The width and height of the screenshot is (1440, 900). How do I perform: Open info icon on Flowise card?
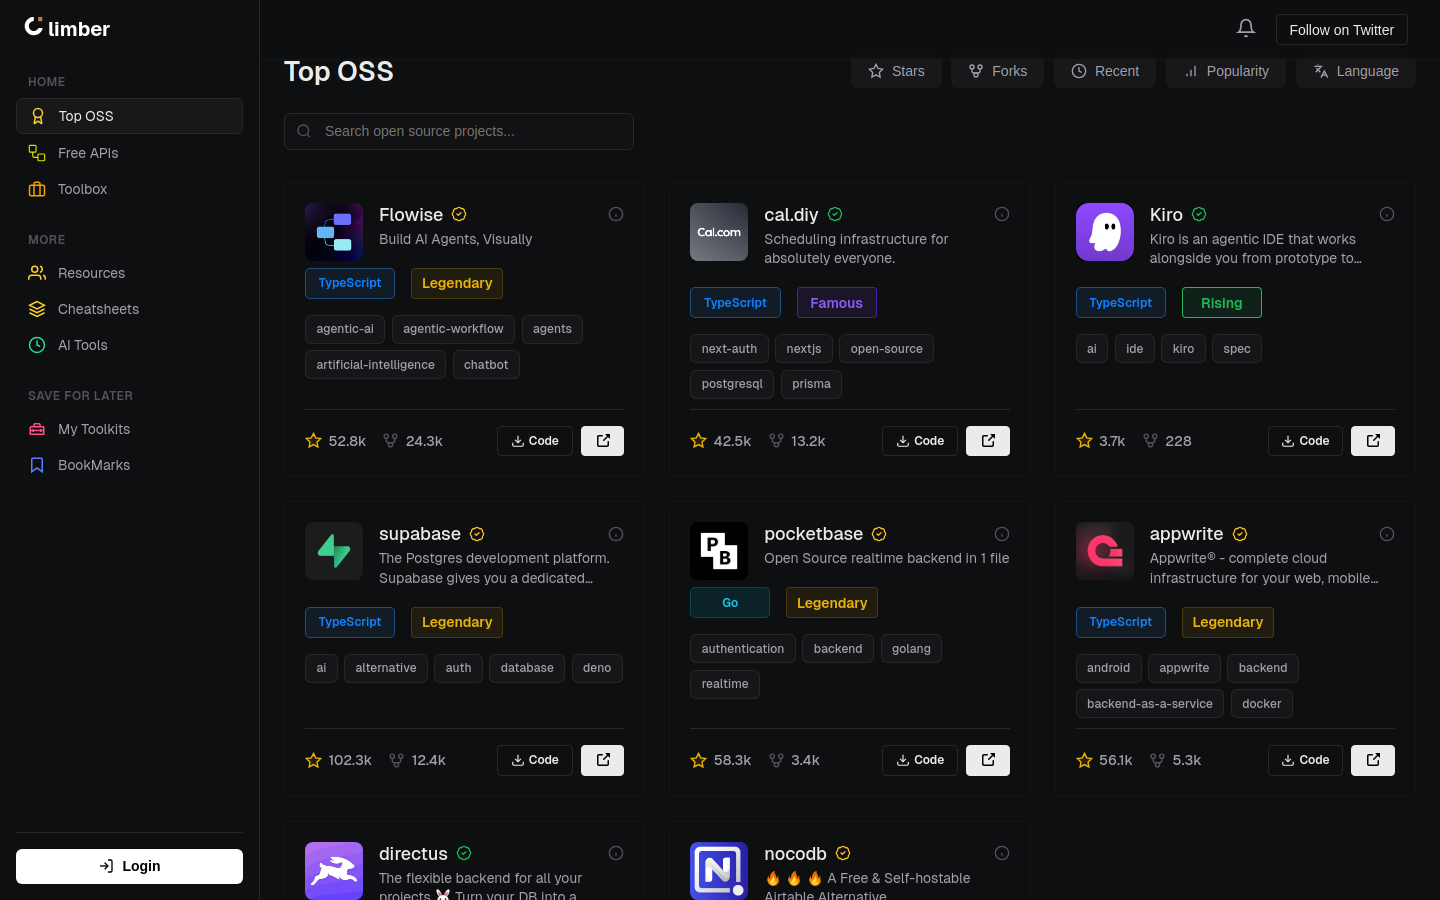(616, 214)
